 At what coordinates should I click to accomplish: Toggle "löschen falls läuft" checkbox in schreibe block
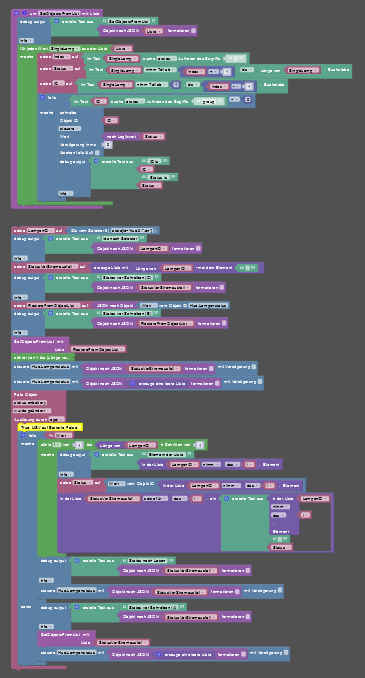(x=97, y=153)
